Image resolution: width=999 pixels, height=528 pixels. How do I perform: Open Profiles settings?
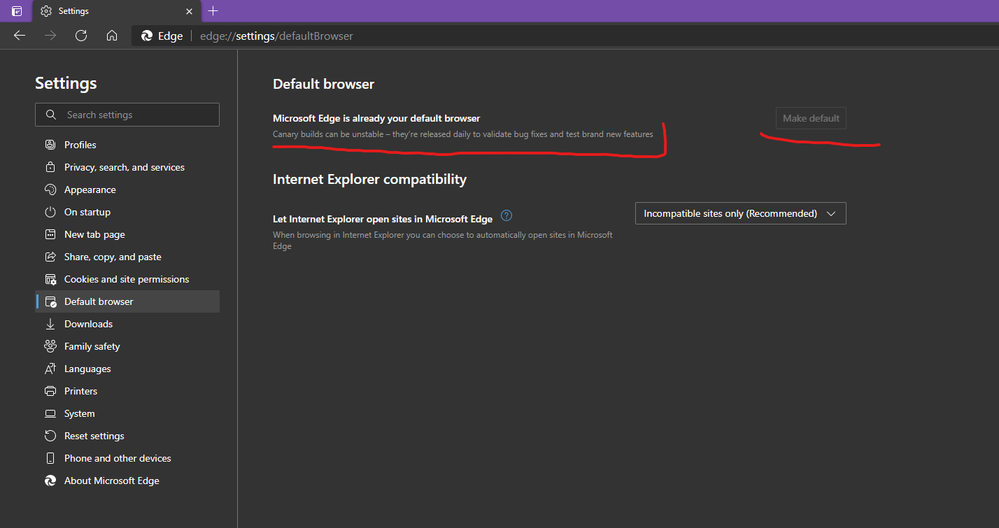(x=127, y=145)
